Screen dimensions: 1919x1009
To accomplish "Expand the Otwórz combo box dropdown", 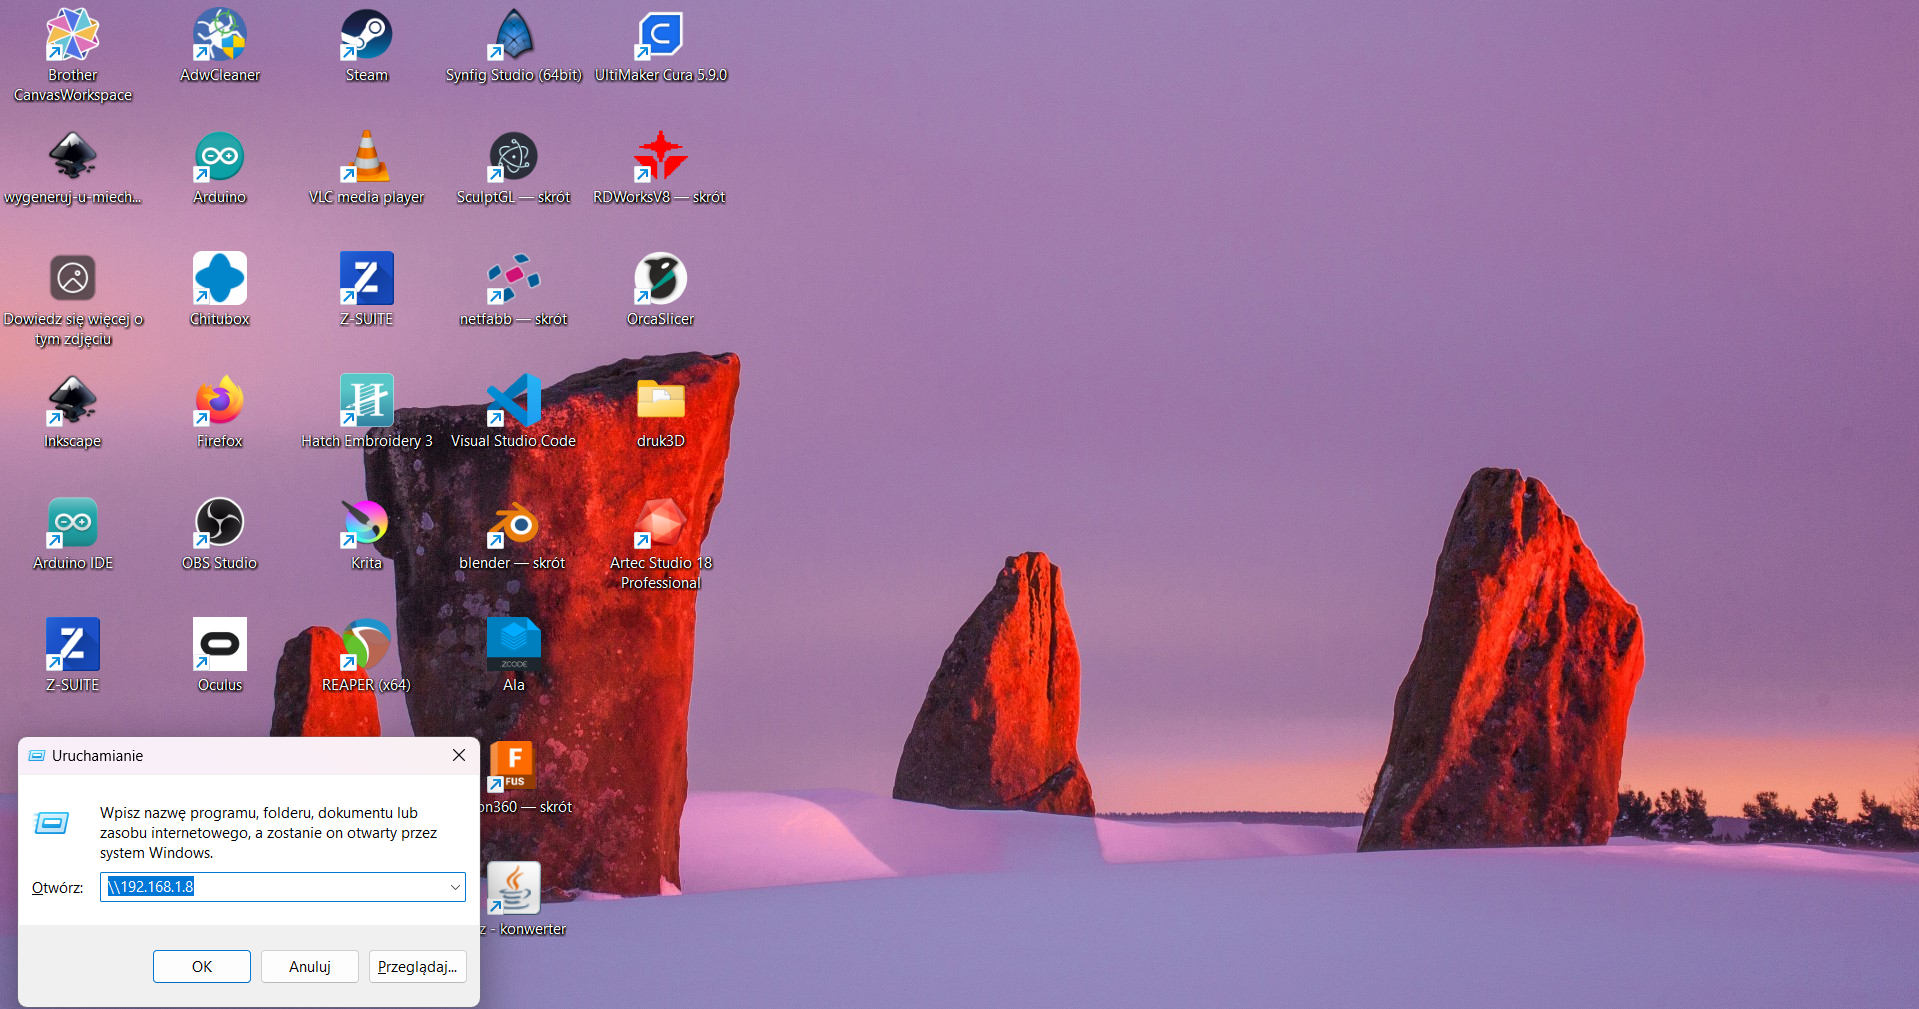I will [x=455, y=887].
